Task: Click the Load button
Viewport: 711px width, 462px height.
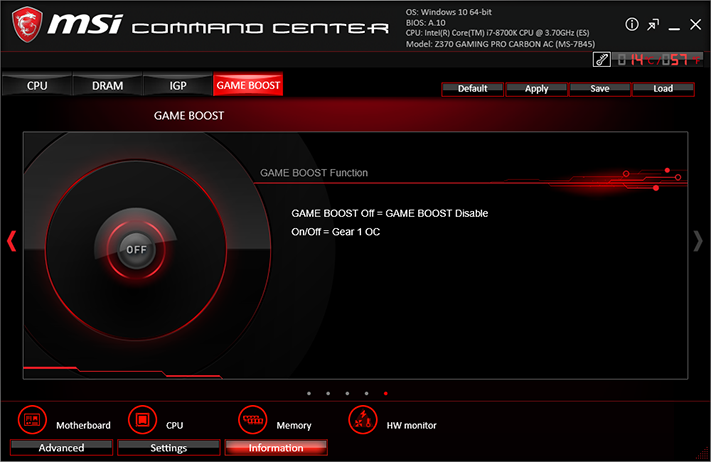Action: click(663, 89)
